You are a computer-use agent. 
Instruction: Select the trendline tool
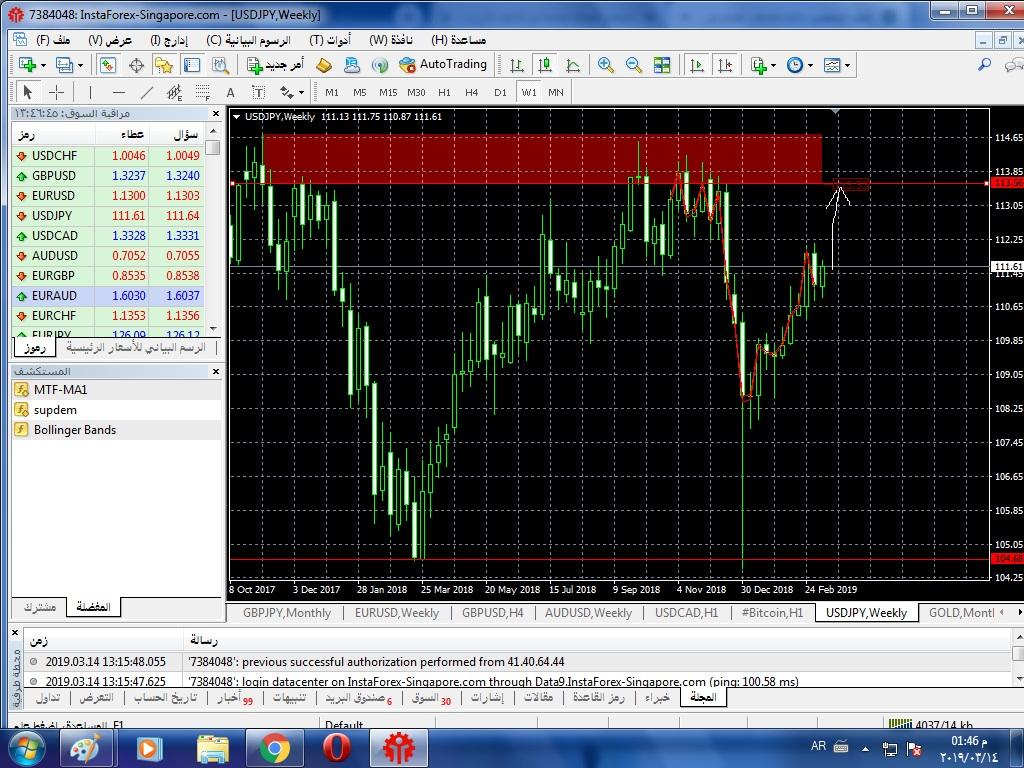coord(147,92)
